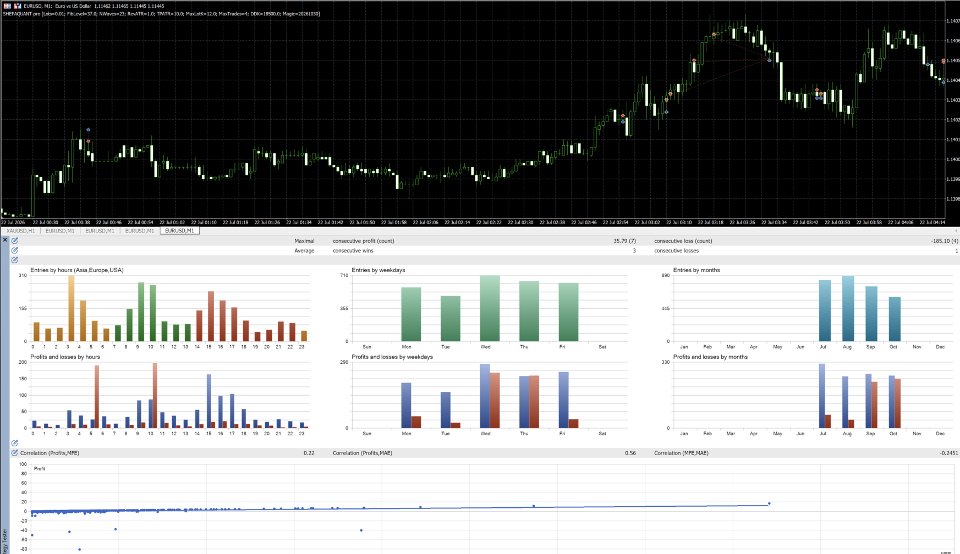Click the 'Entries by weekdays' chart title

pyautogui.click(x=378, y=270)
